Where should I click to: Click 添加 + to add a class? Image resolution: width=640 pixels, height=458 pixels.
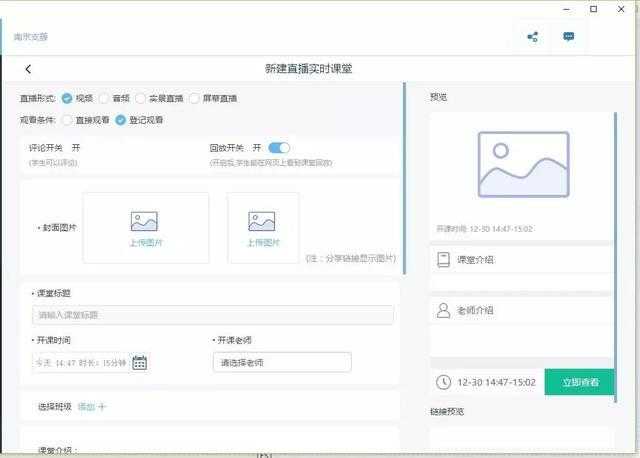pyautogui.click(x=92, y=406)
